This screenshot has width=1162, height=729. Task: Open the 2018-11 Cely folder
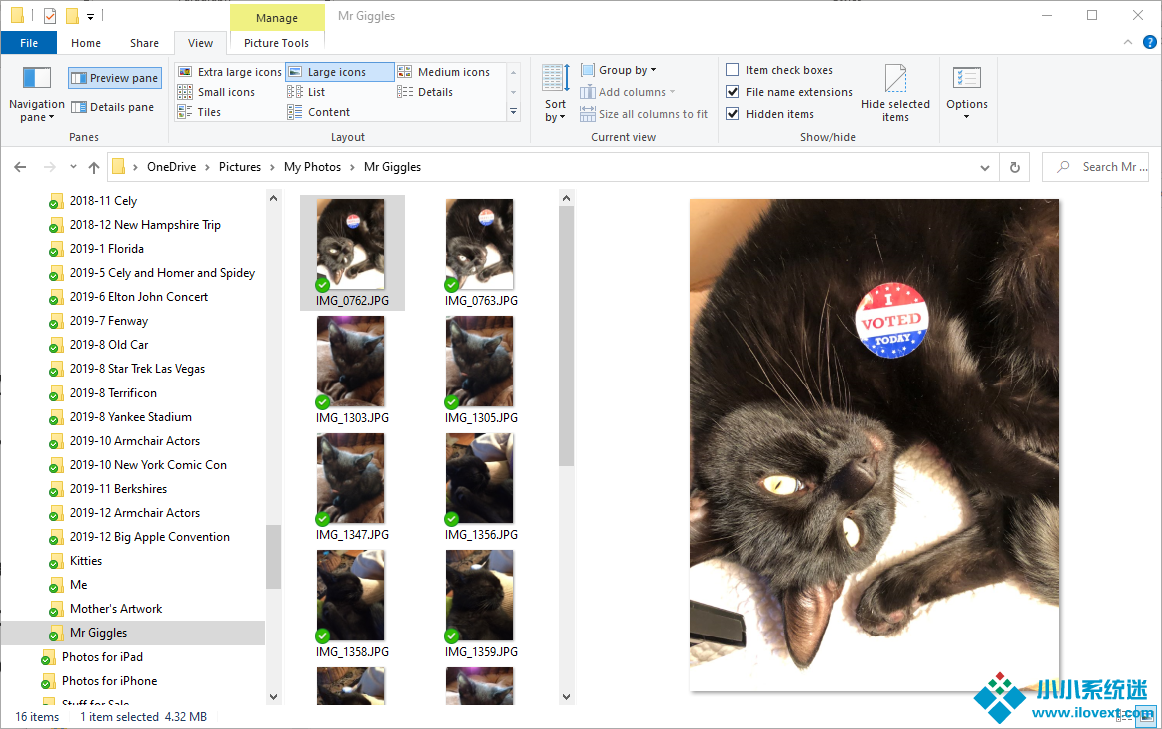click(x=103, y=201)
